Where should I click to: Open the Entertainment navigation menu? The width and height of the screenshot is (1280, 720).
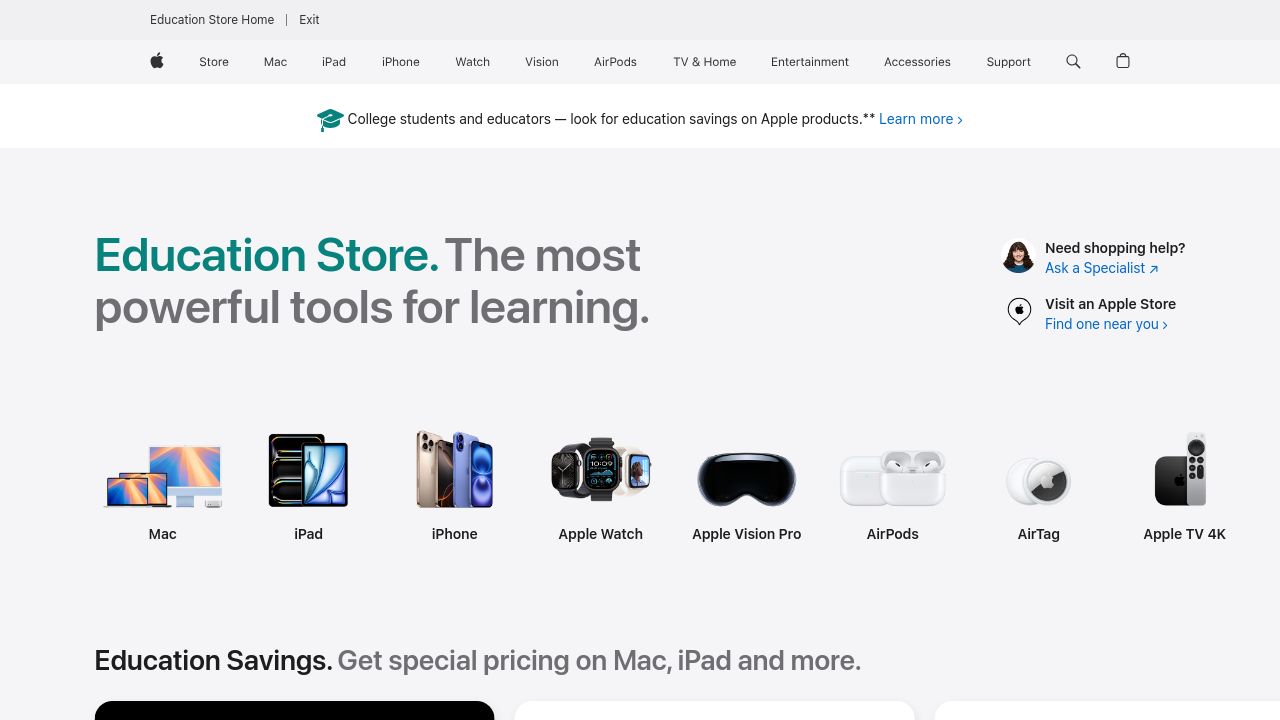(810, 62)
